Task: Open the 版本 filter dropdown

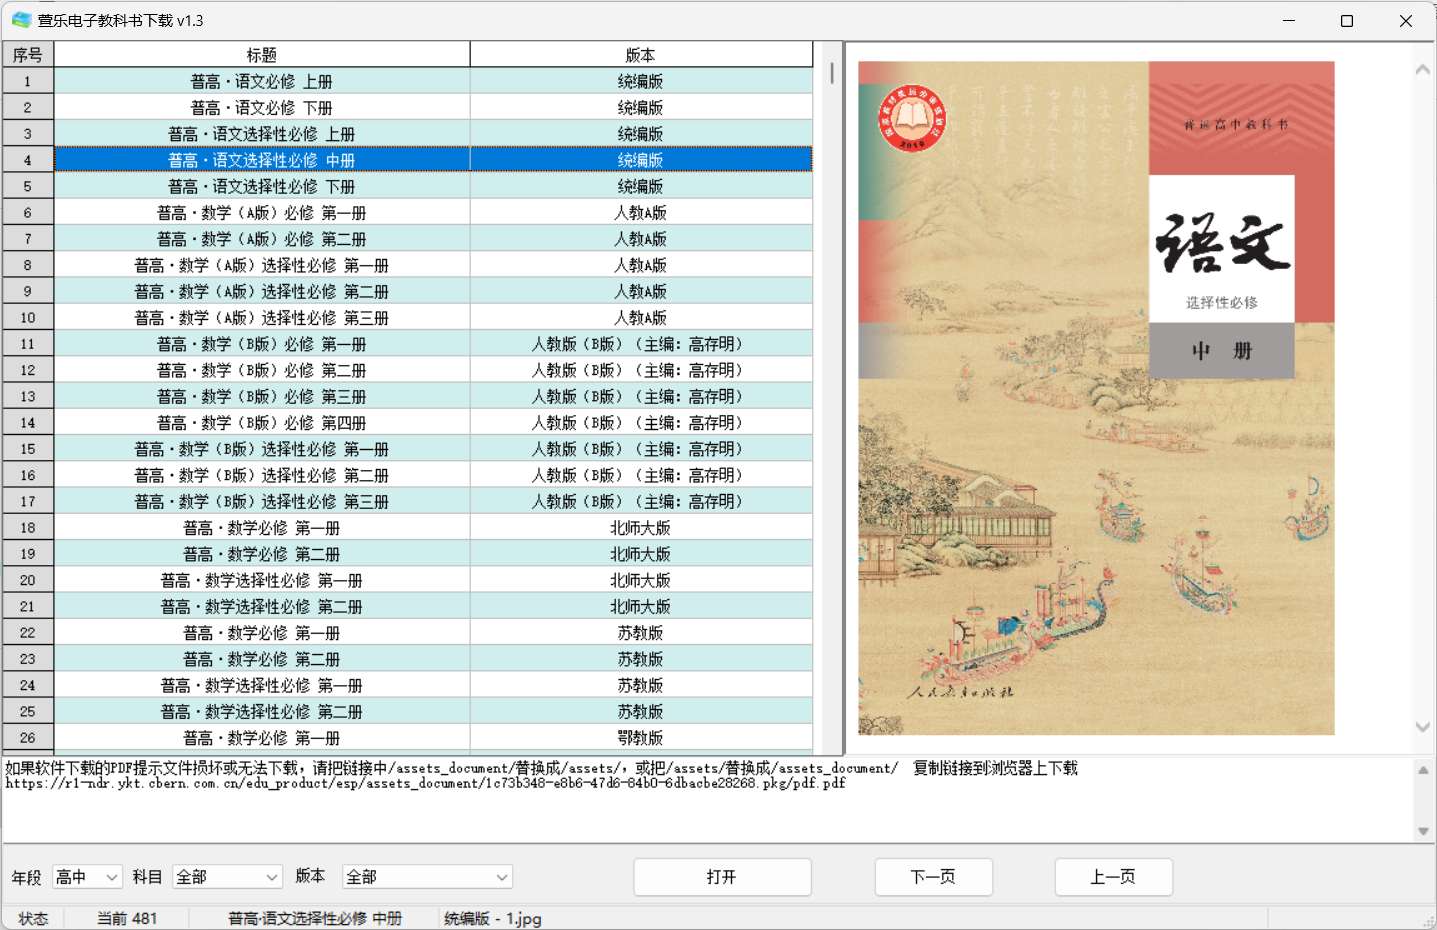Action: click(427, 877)
